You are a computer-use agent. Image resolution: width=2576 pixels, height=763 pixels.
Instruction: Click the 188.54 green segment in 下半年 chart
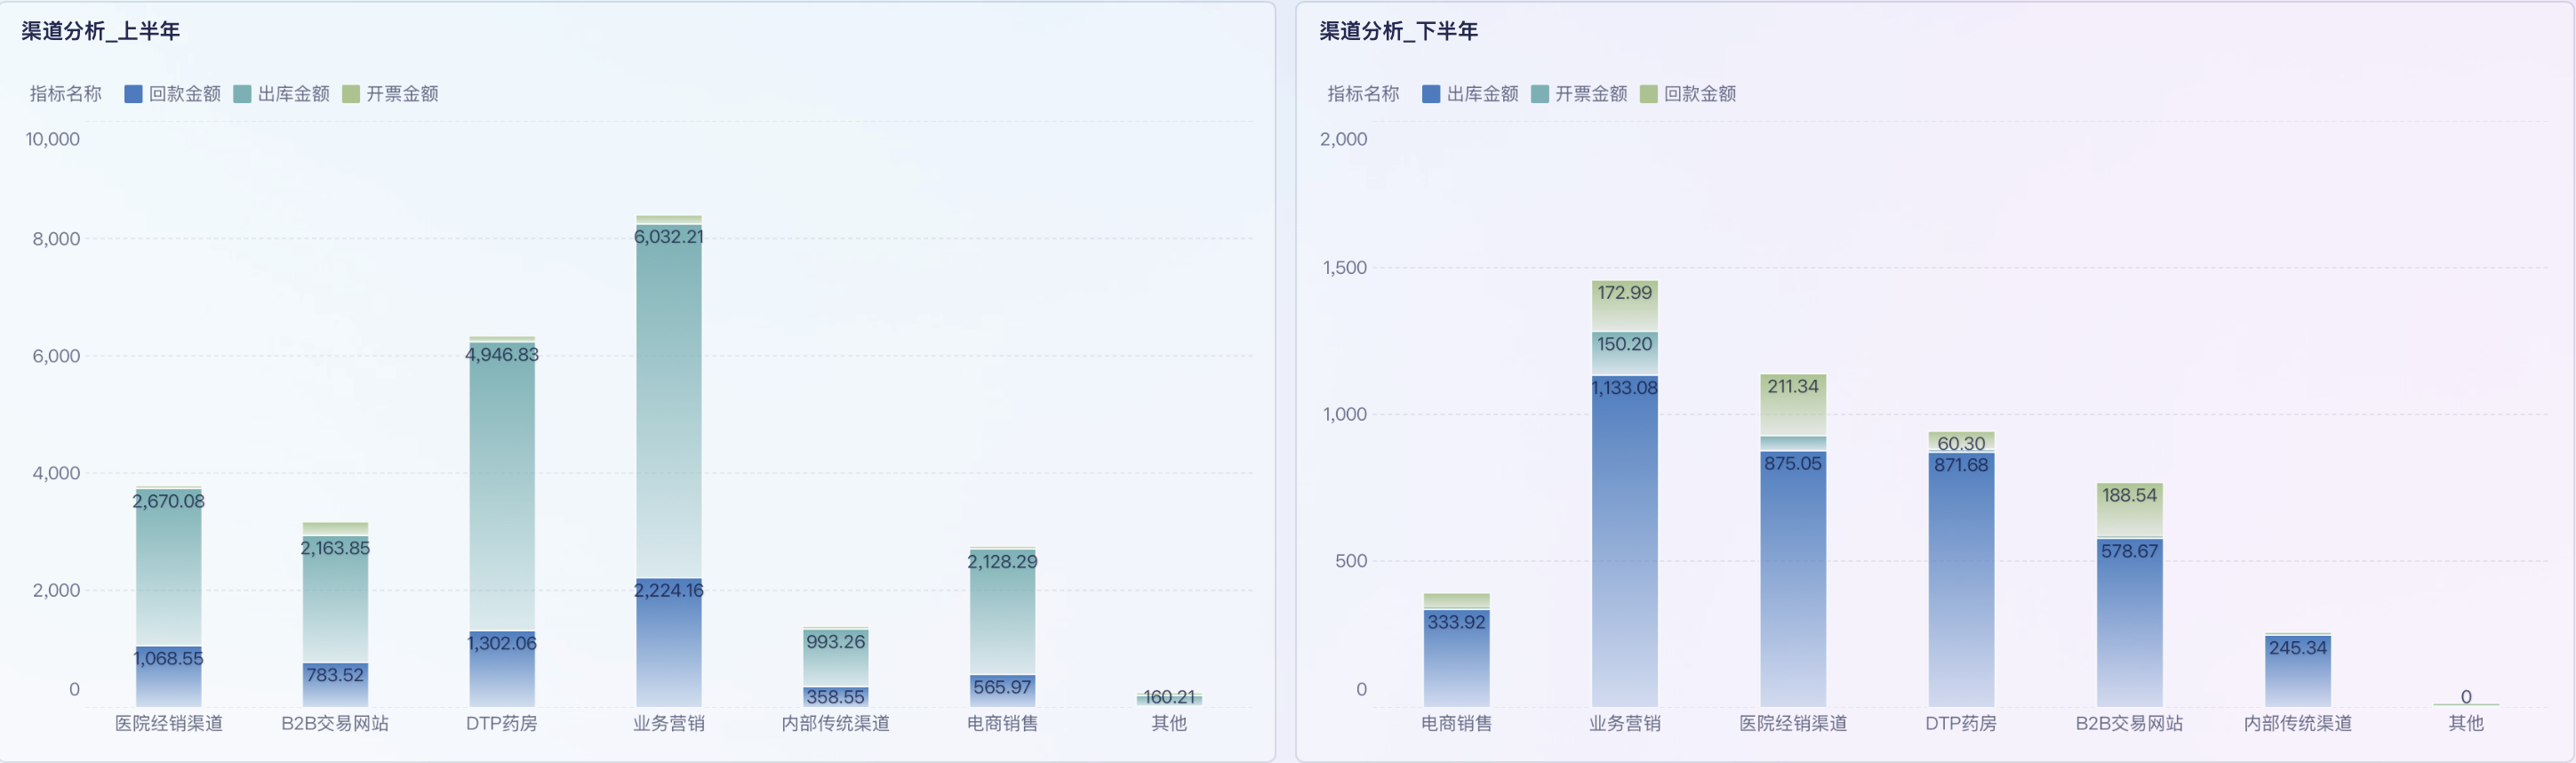point(2129,509)
